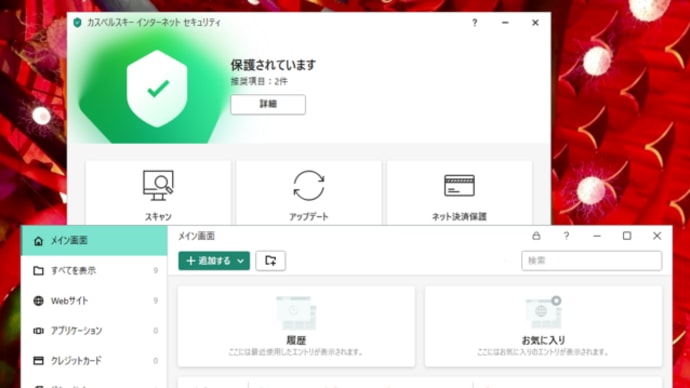This screenshot has height=388, width=690.
Task: Open Scan tile in Kaspersky Internet Security
Action: 158,193
